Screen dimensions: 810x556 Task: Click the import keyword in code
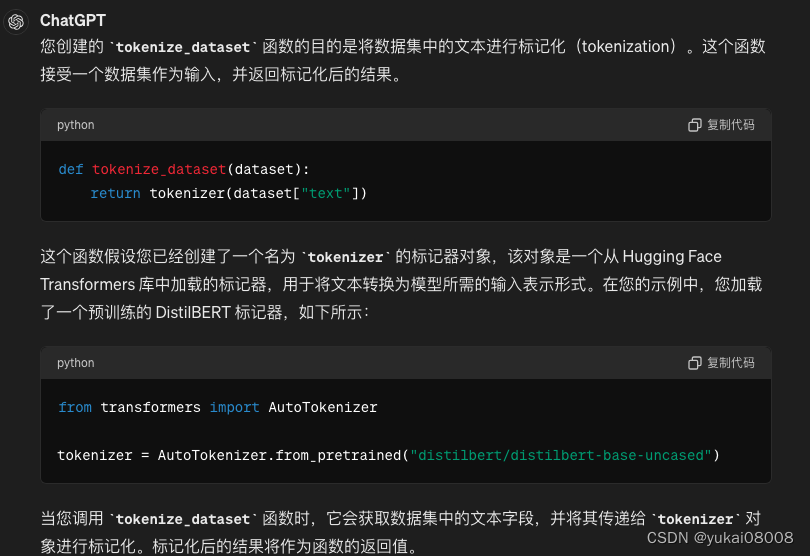coord(235,407)
